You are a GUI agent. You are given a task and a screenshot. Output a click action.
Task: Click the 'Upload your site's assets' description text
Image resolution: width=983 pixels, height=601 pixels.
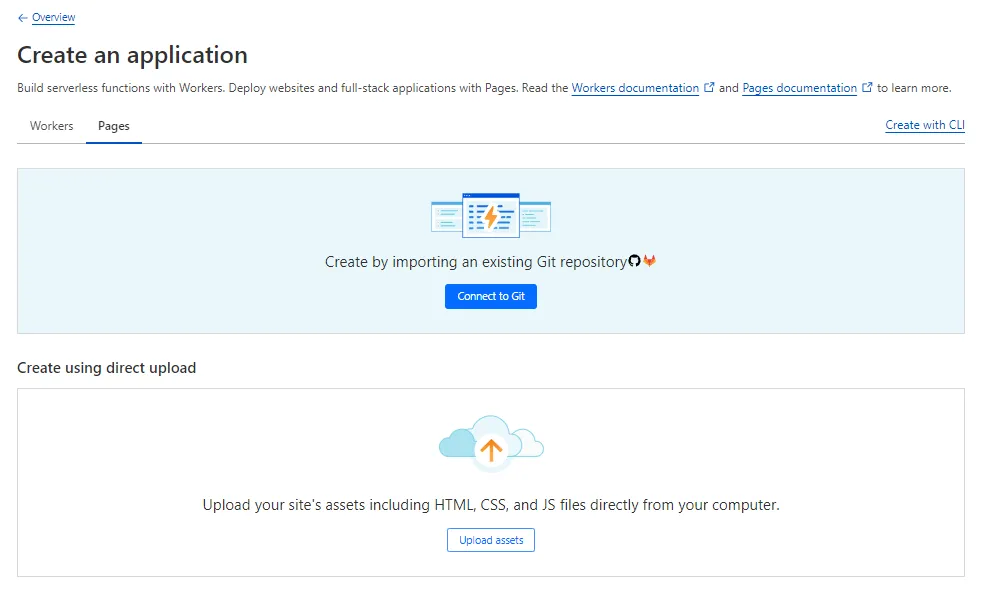click(x=490, y=505)
